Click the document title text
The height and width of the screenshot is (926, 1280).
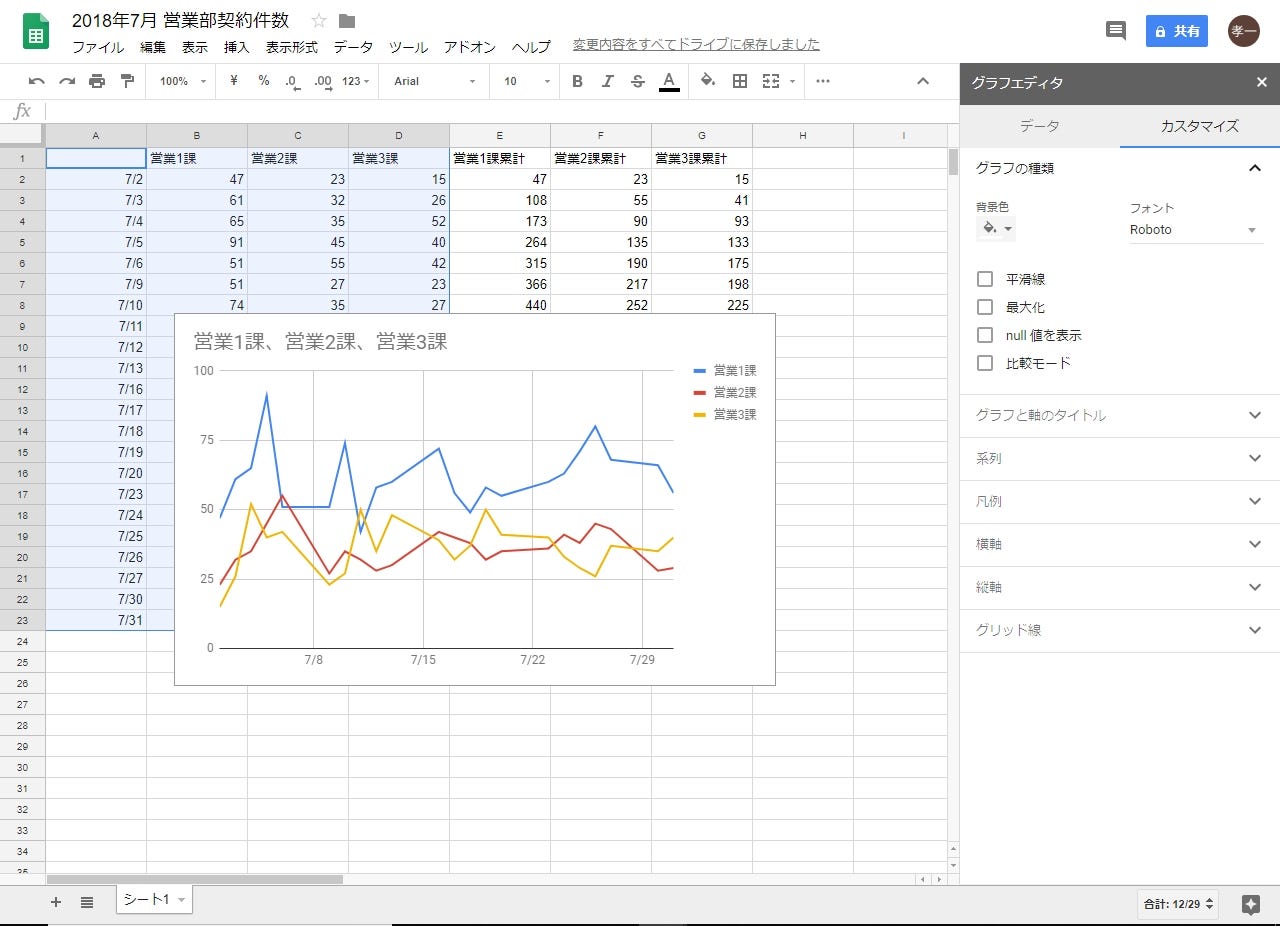180,21
